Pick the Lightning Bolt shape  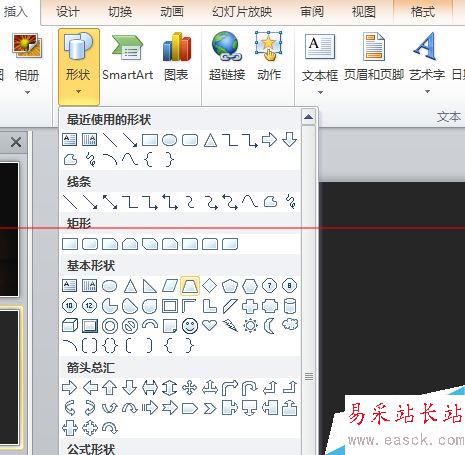[230, 326]
